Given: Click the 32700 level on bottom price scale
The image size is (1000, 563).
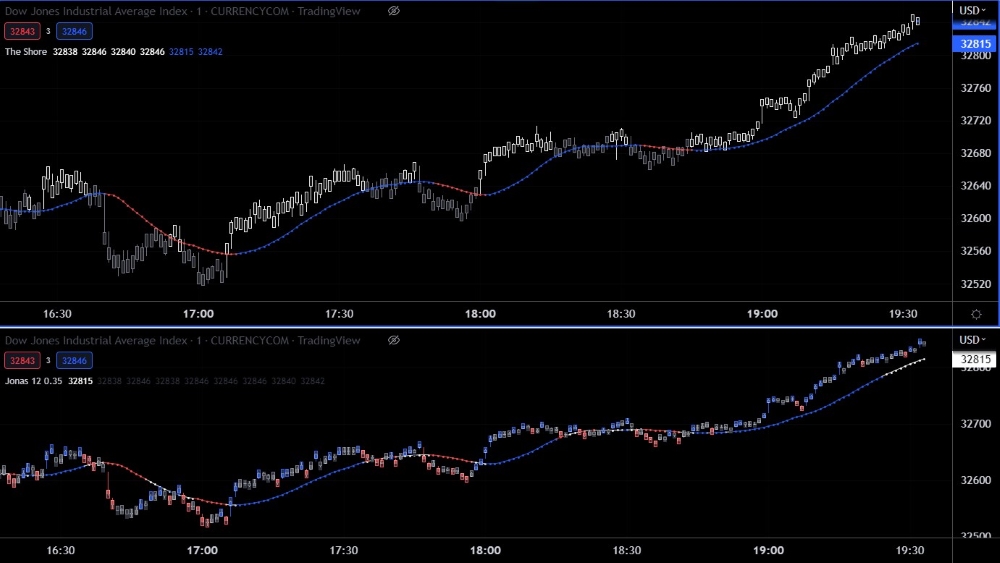Looking at the screenshot, I should point(975,424).
